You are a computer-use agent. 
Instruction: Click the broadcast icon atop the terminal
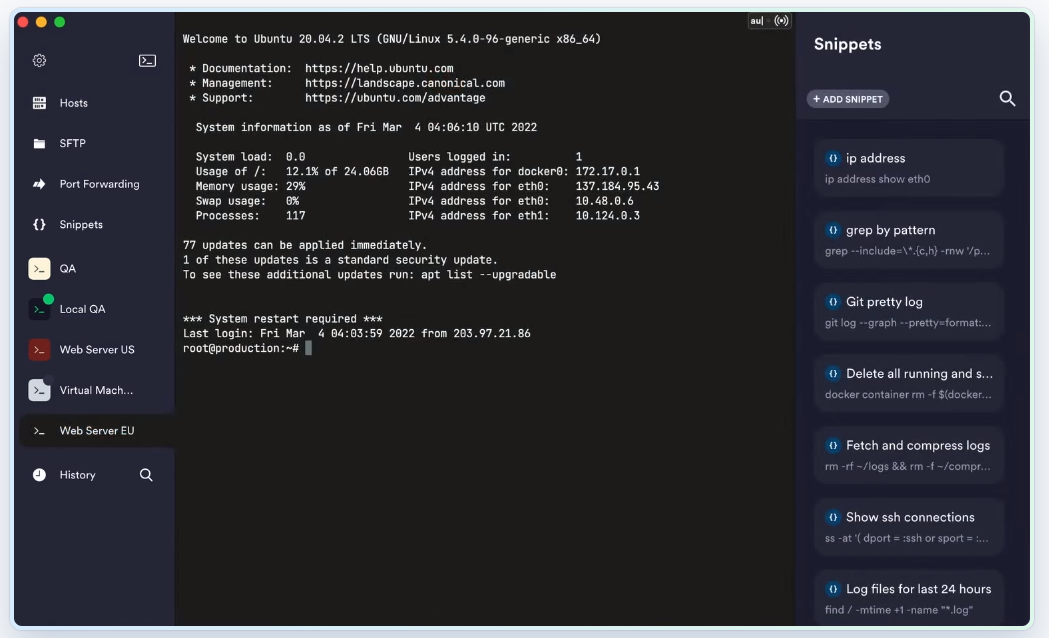tap(781, 20)
